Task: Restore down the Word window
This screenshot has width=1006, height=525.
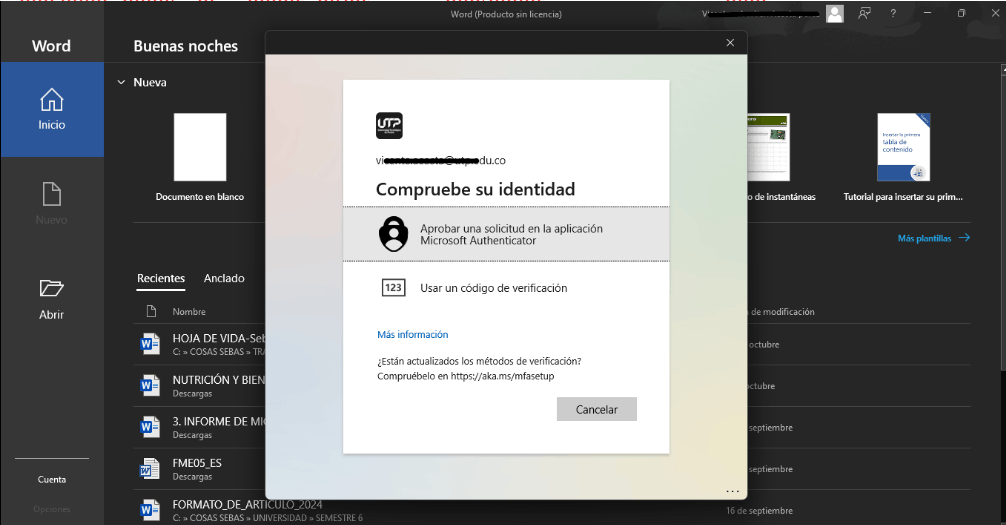Action: pos(961,13)
